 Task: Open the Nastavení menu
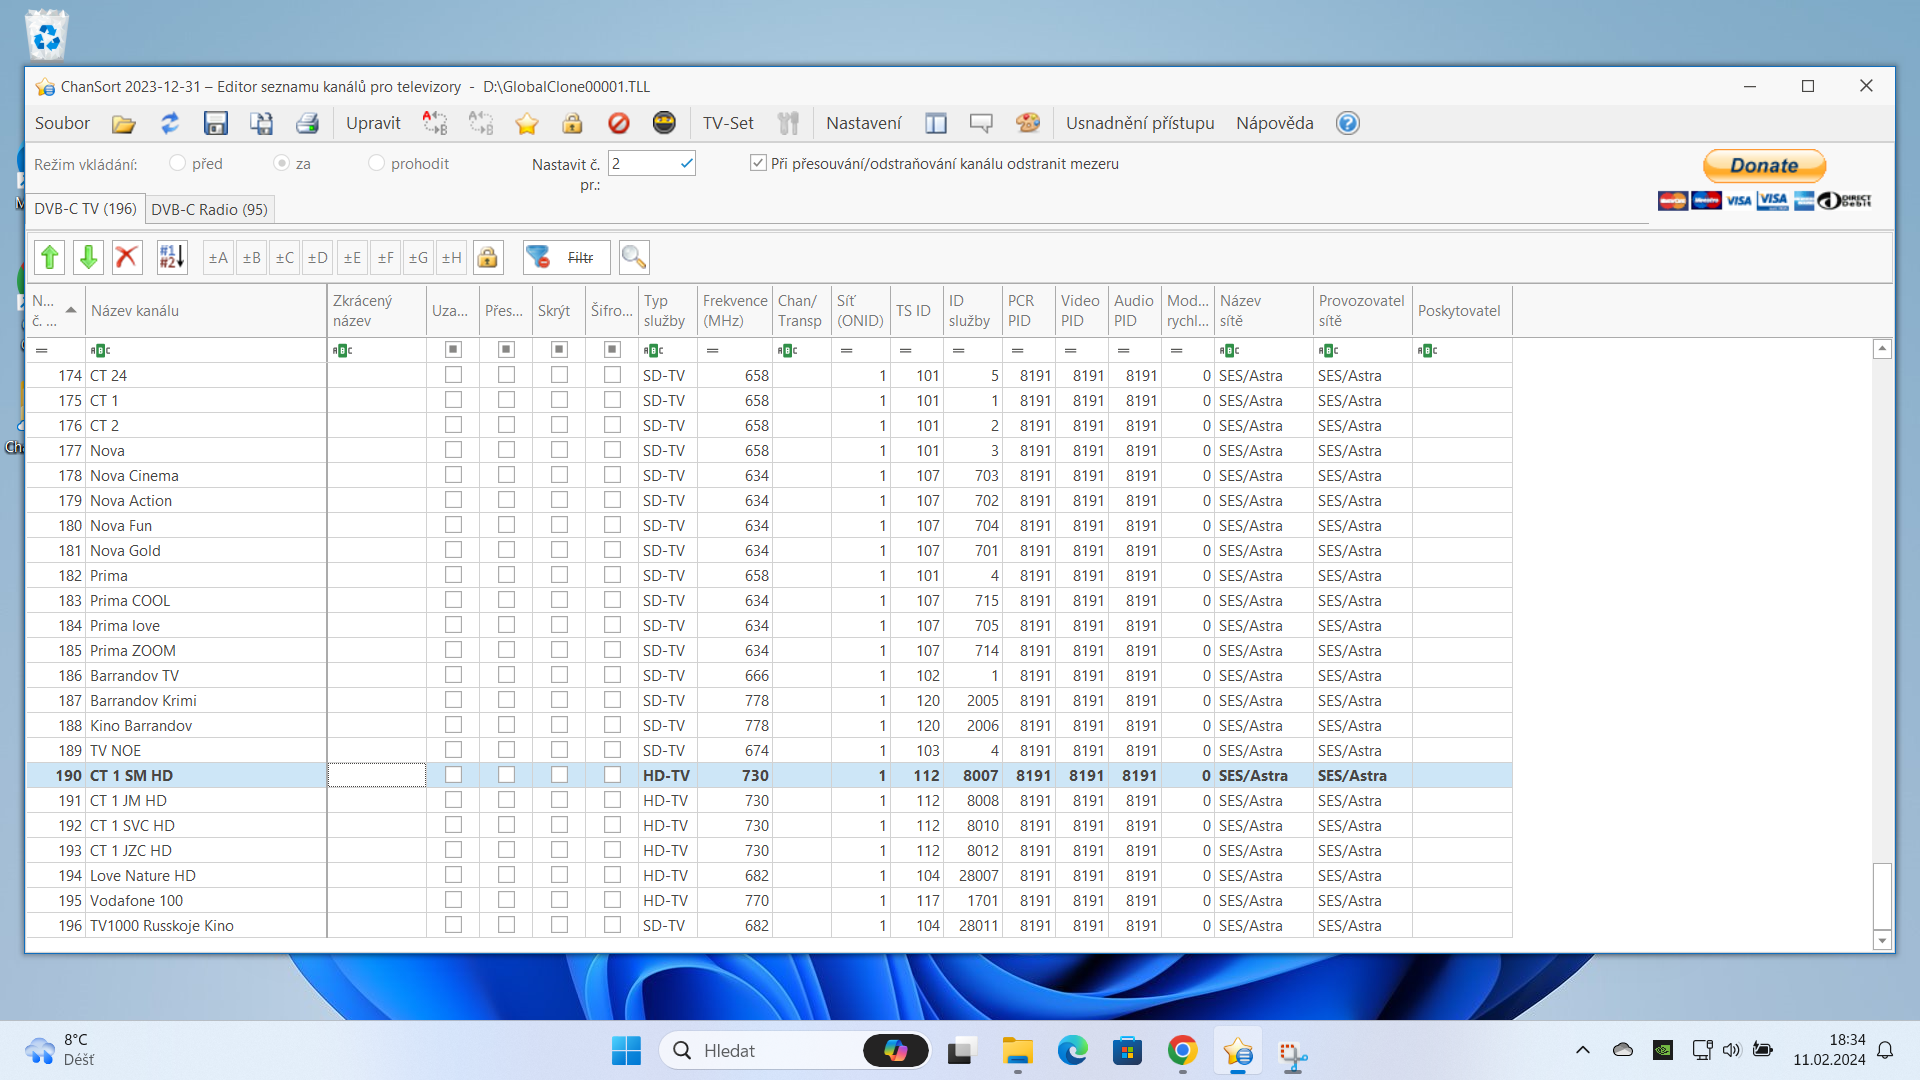tap(864, 123)
